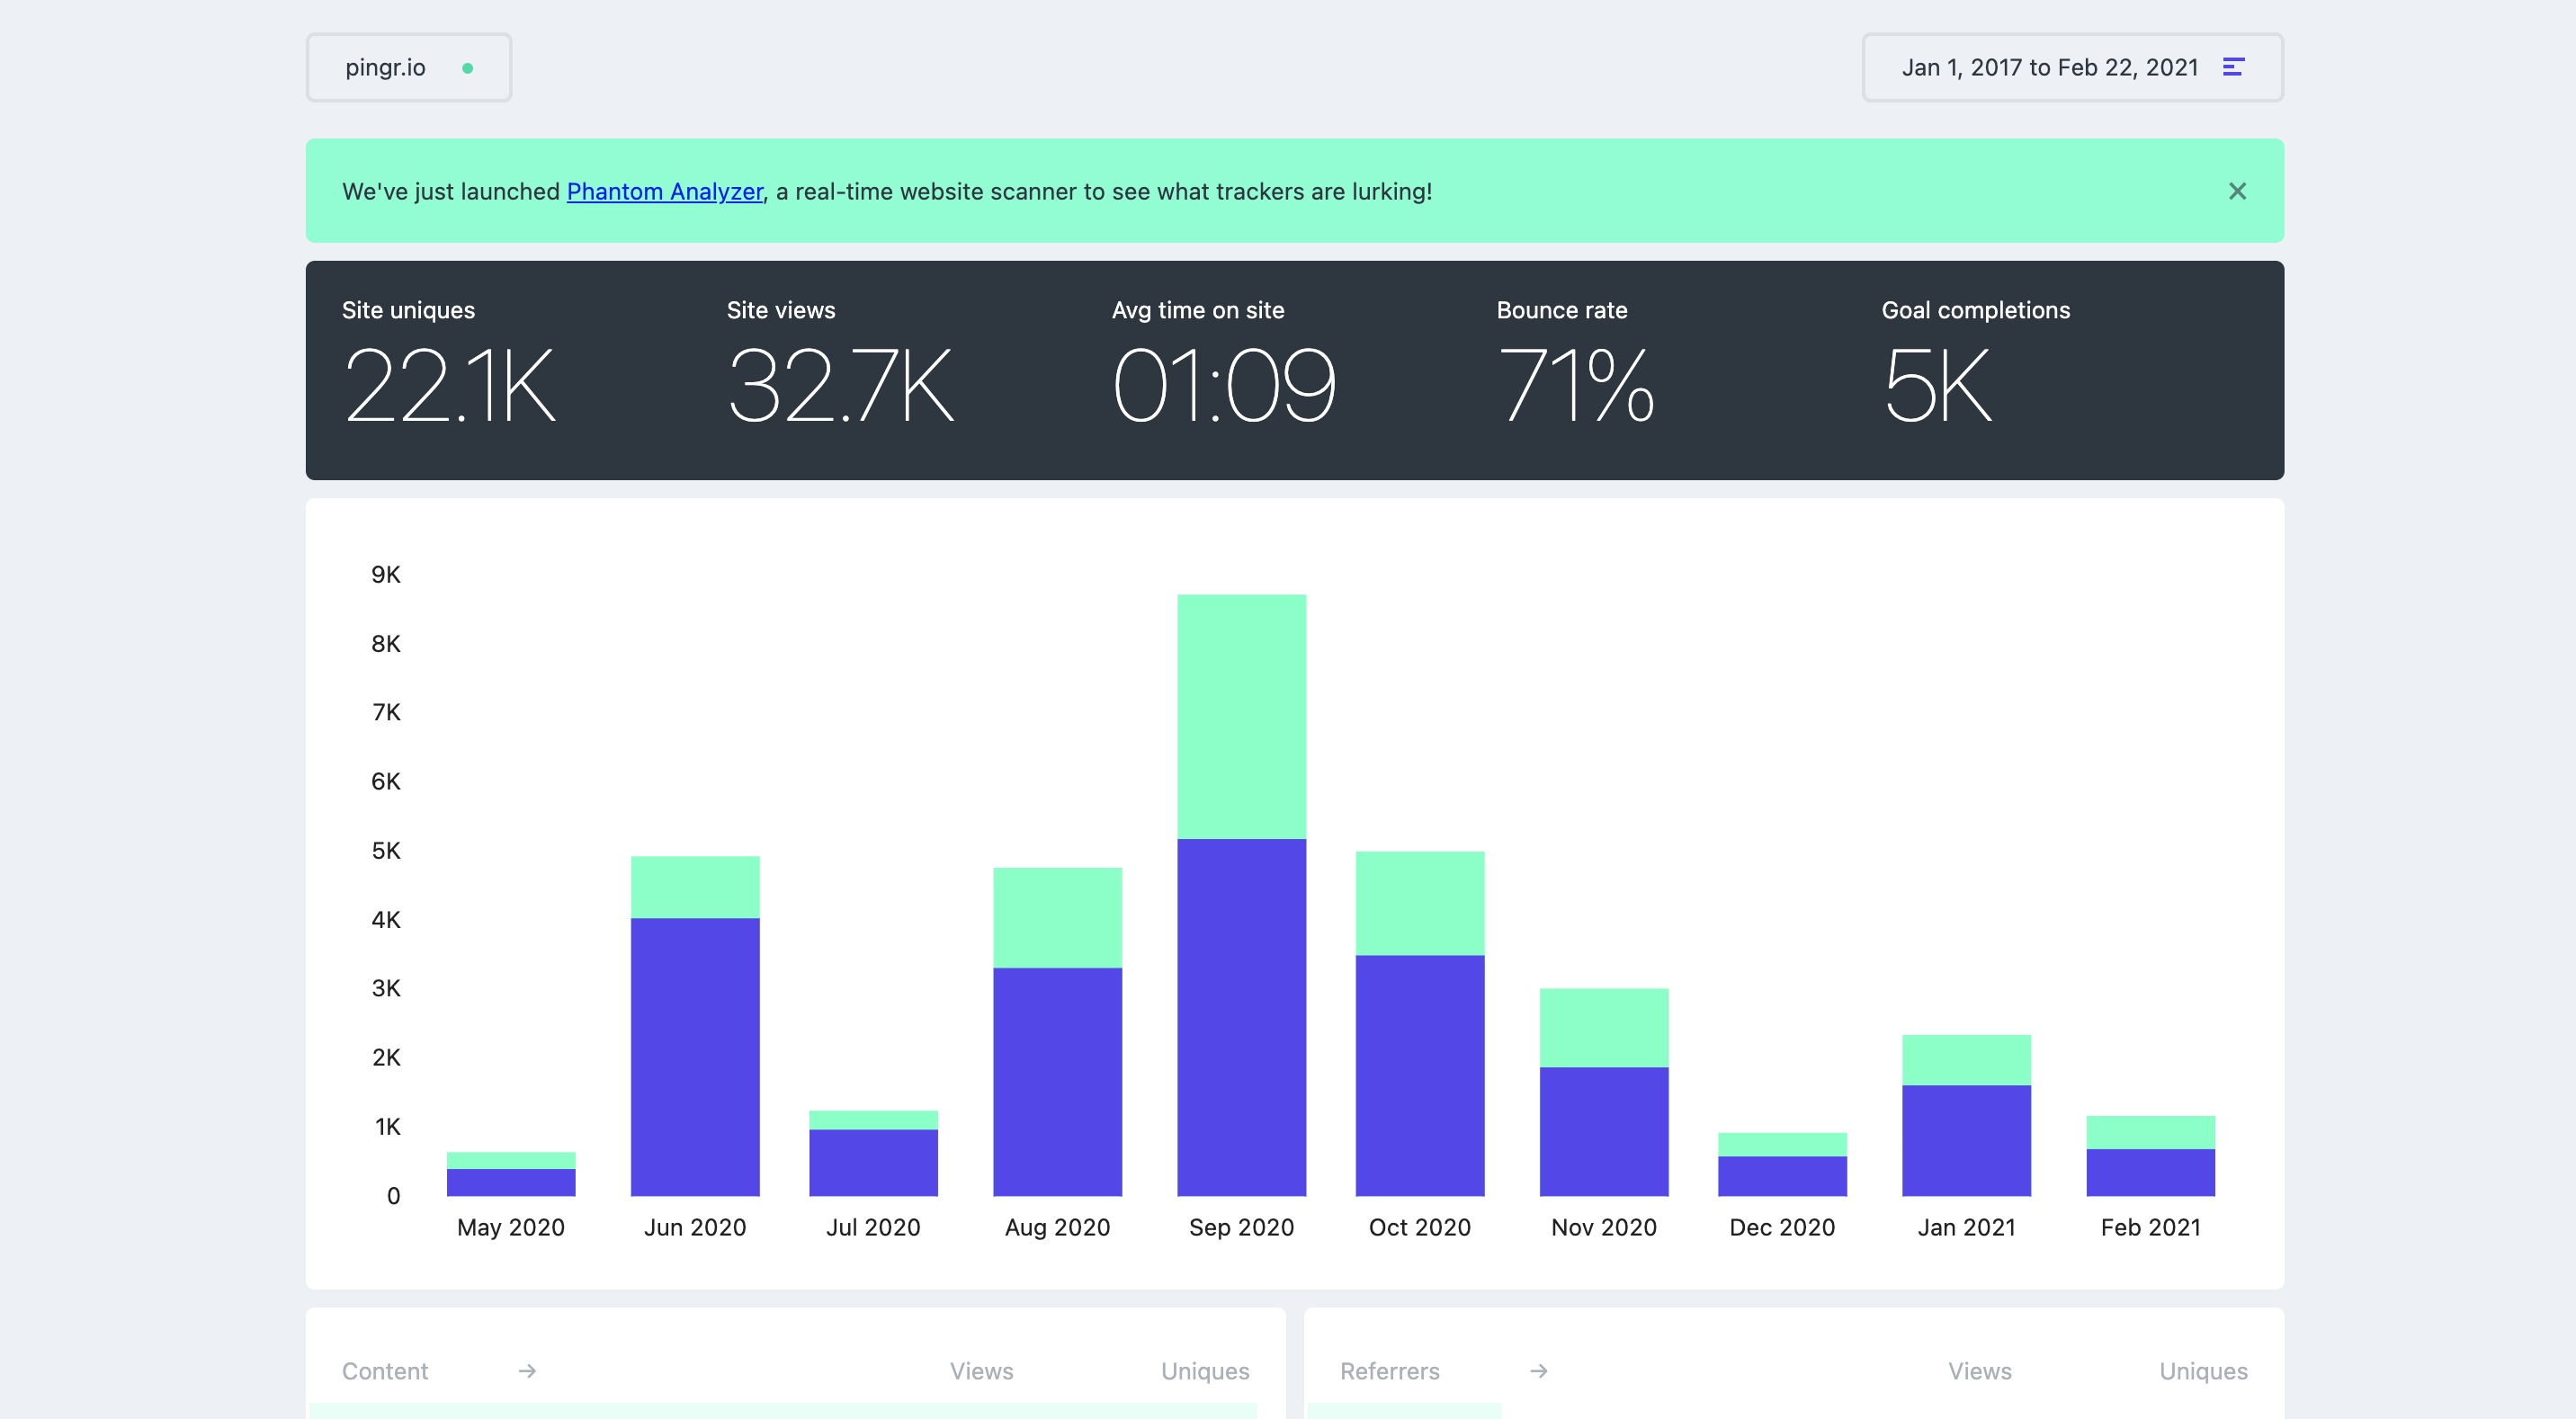This screenshot has height=1419, width=2576.
Task: Follow the Phantom Analyzer link
Action: (664, 191)
